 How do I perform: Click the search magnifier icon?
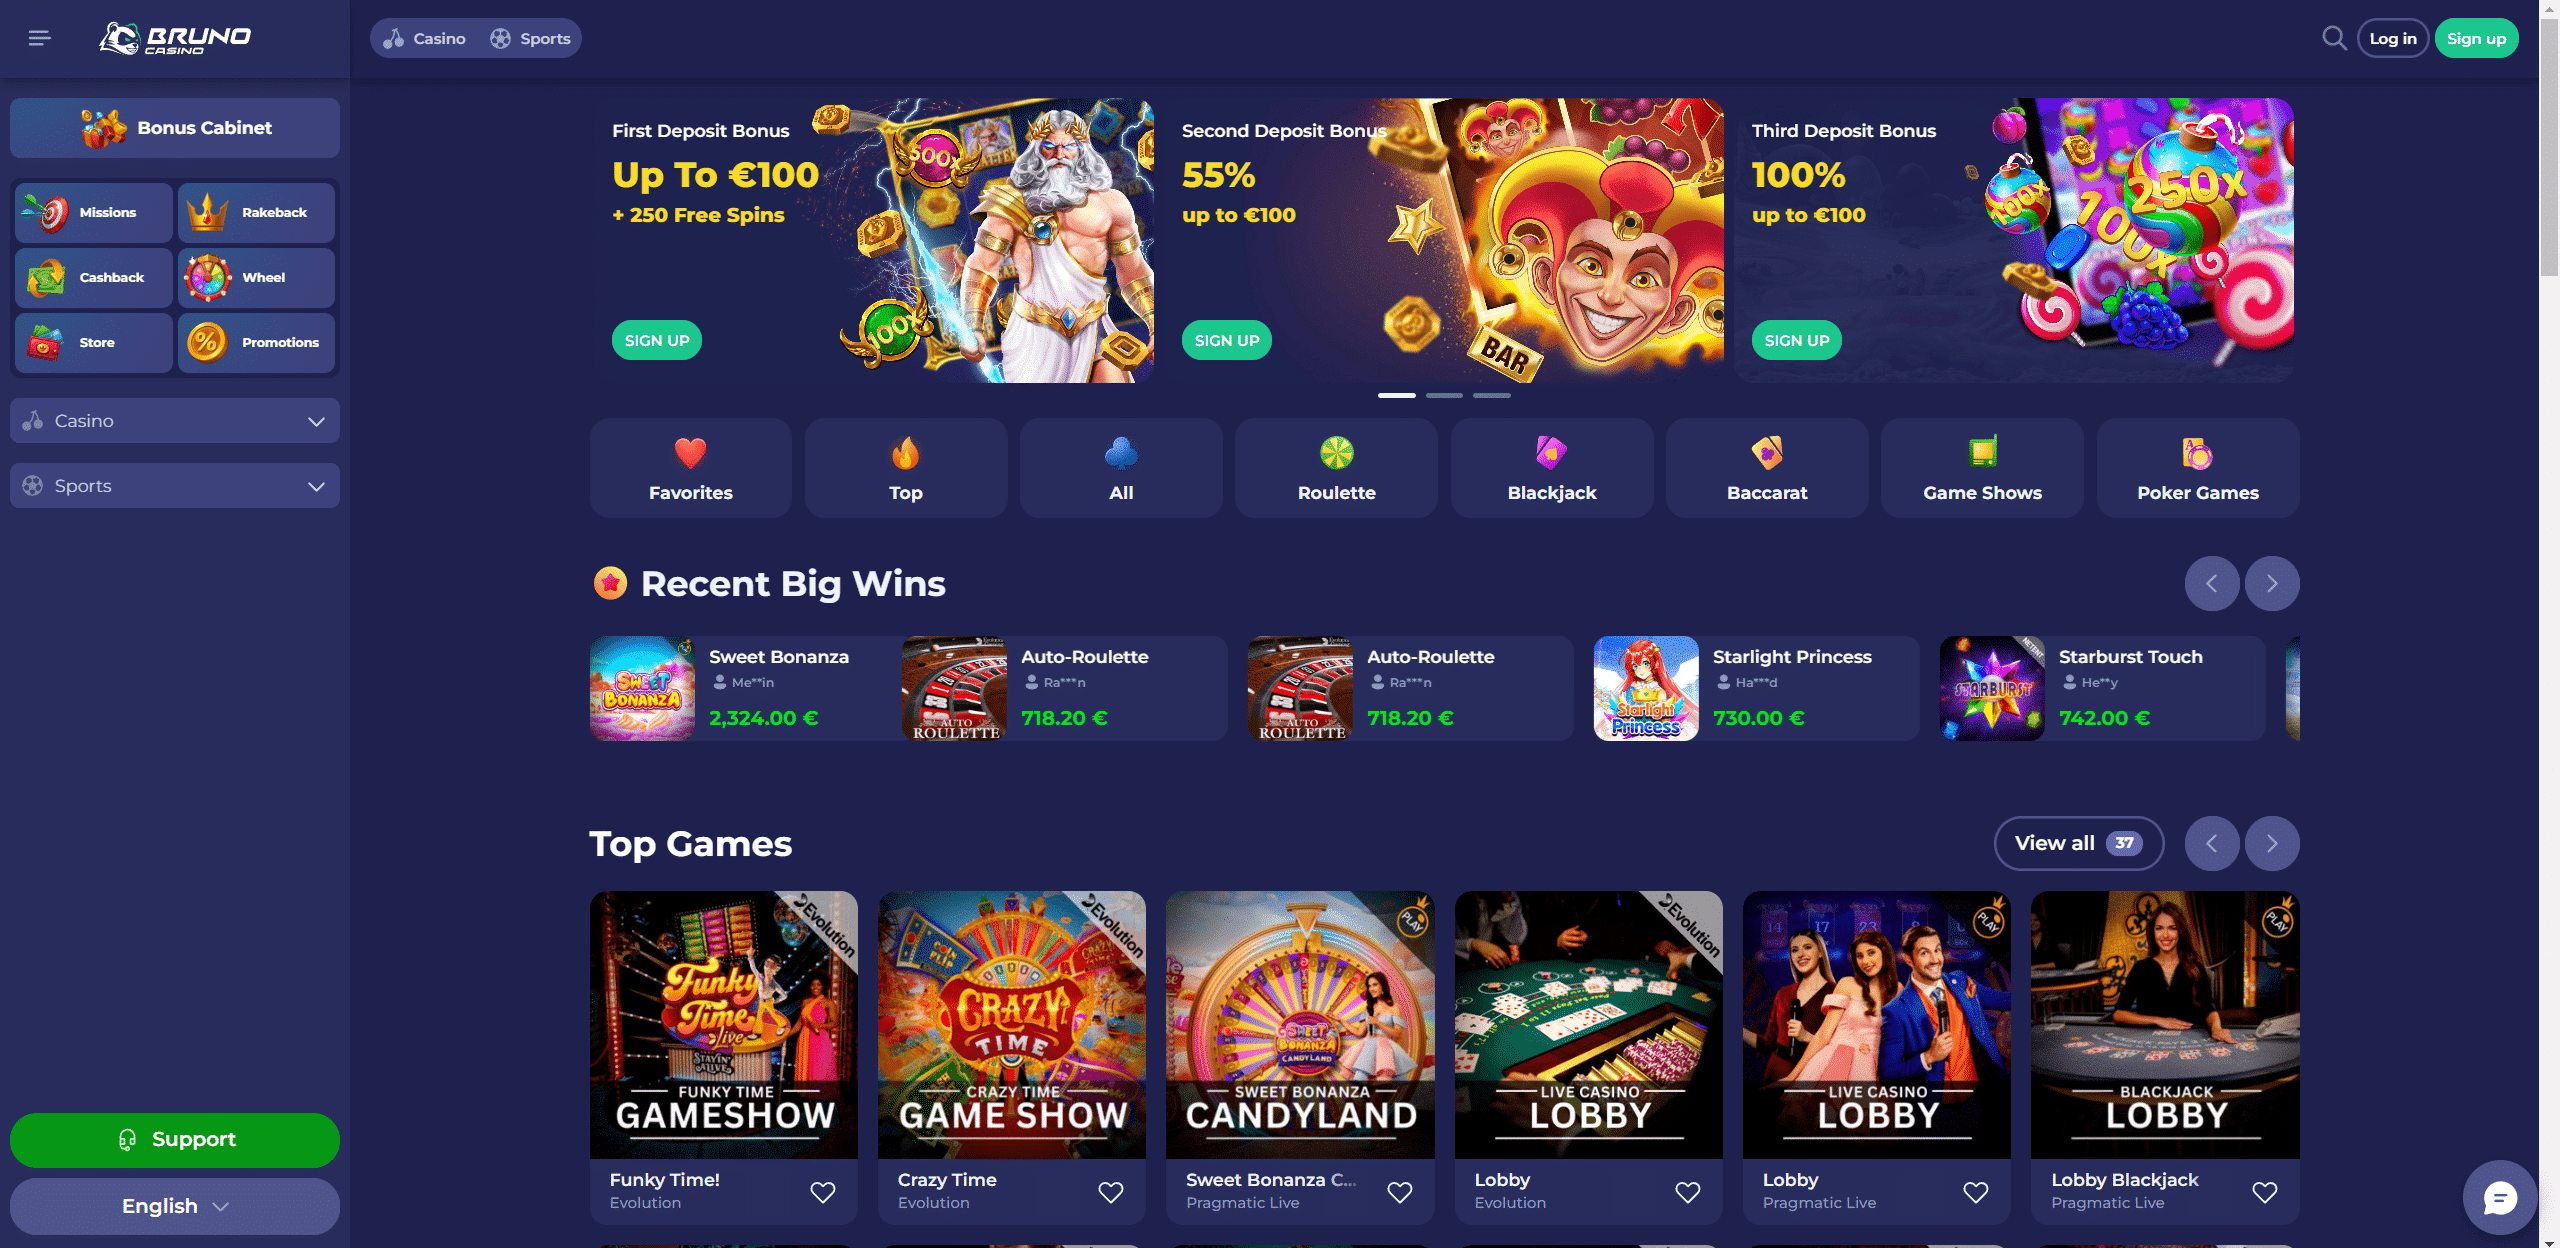2334,38
